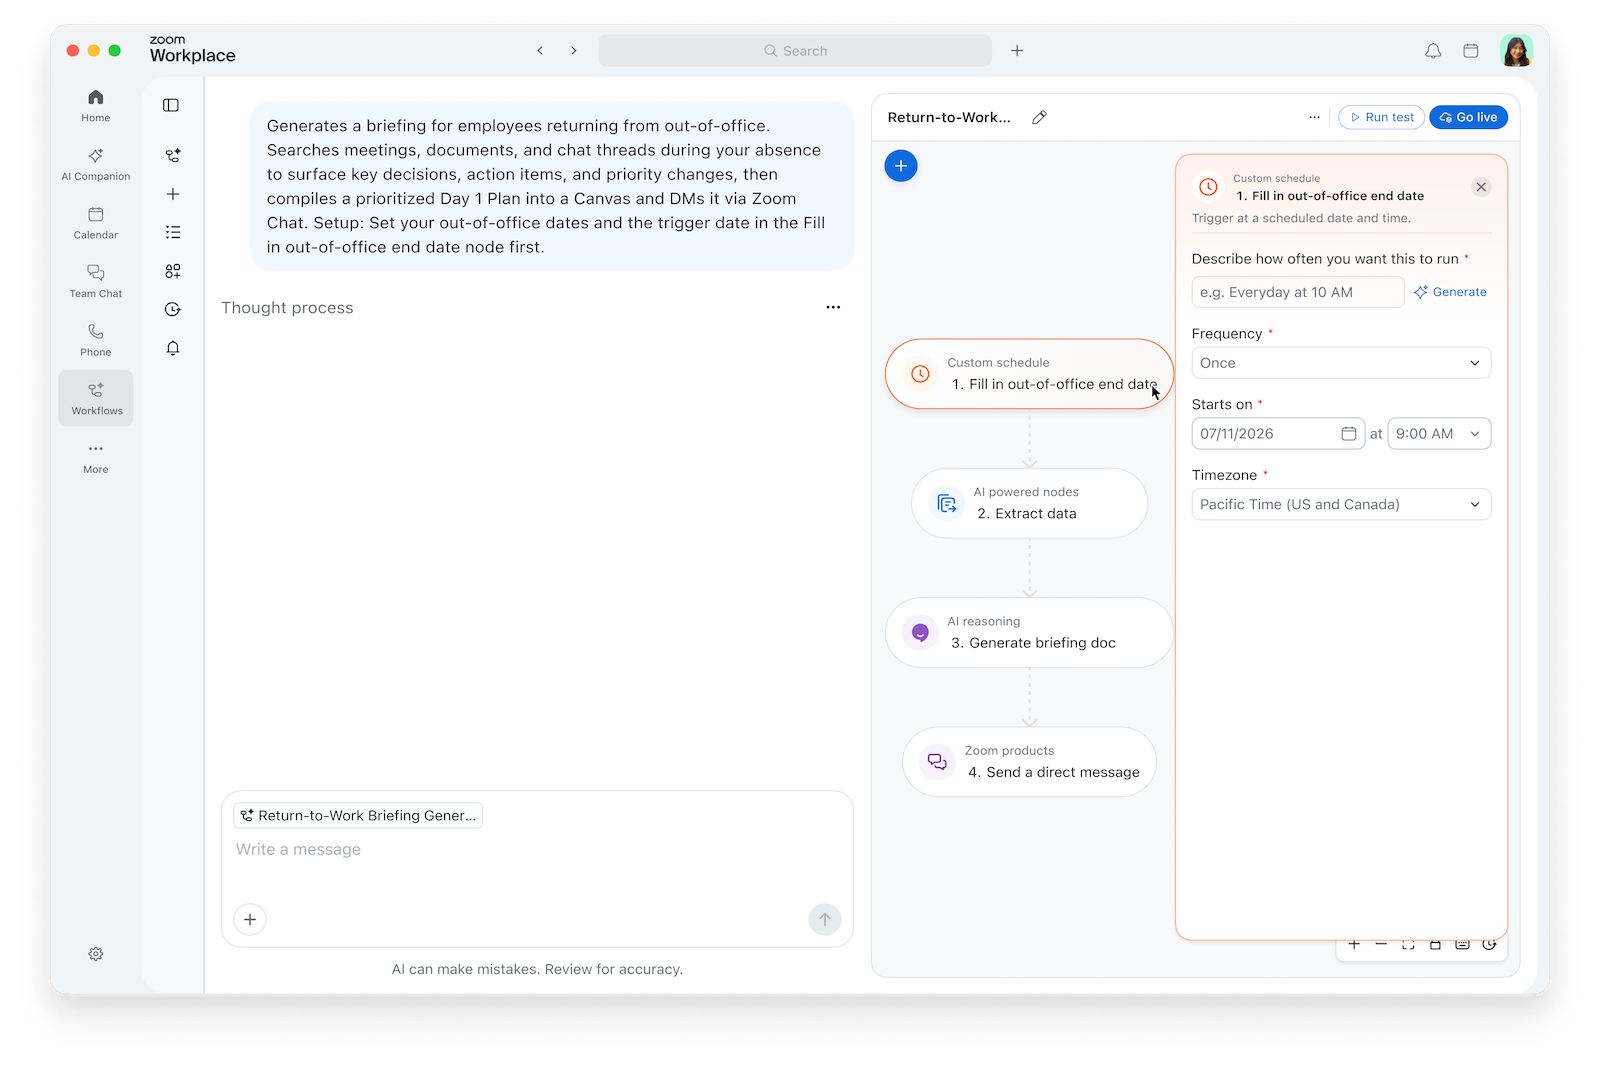Click the Run test button
Image resolution: width=1600 pixels, height=1067 pixels.
pyautogui.click(x=1382, y=117)
